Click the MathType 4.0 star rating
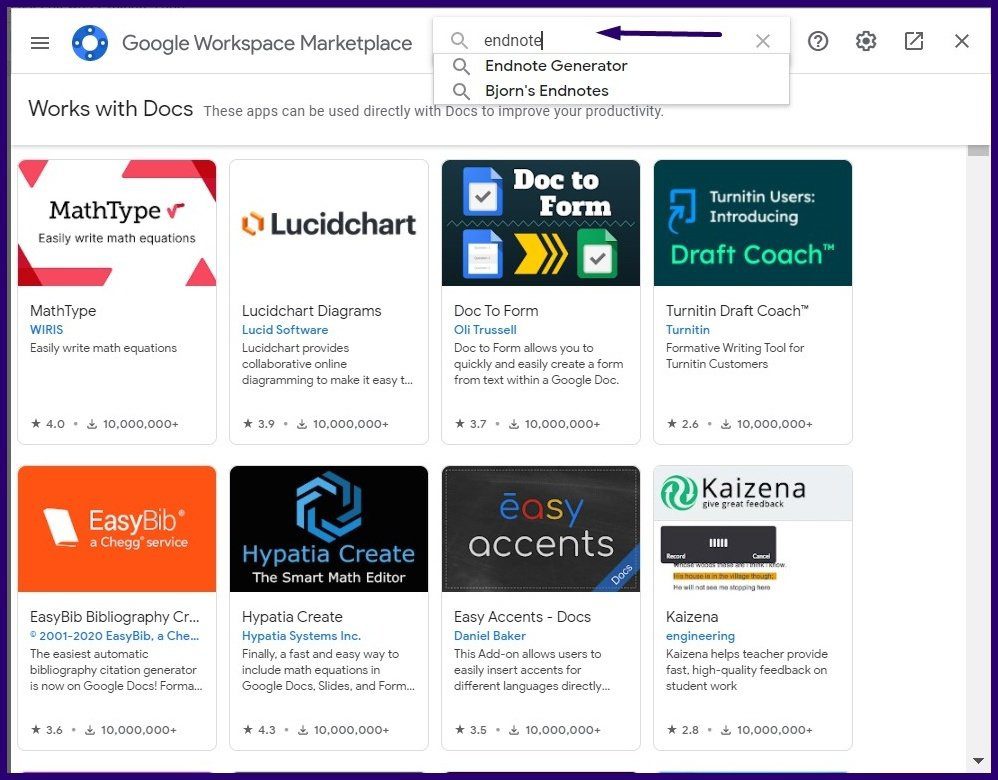 pyautogui.click(x=48, y=424)
